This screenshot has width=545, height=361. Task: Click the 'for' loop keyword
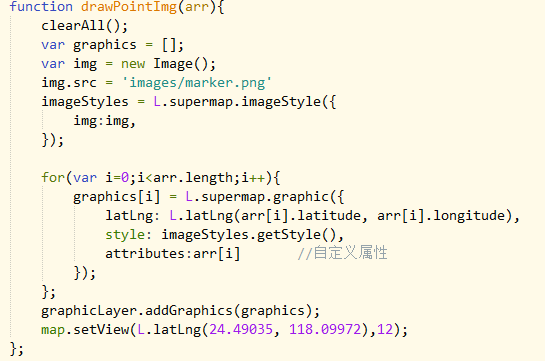[x=53, y=178]
